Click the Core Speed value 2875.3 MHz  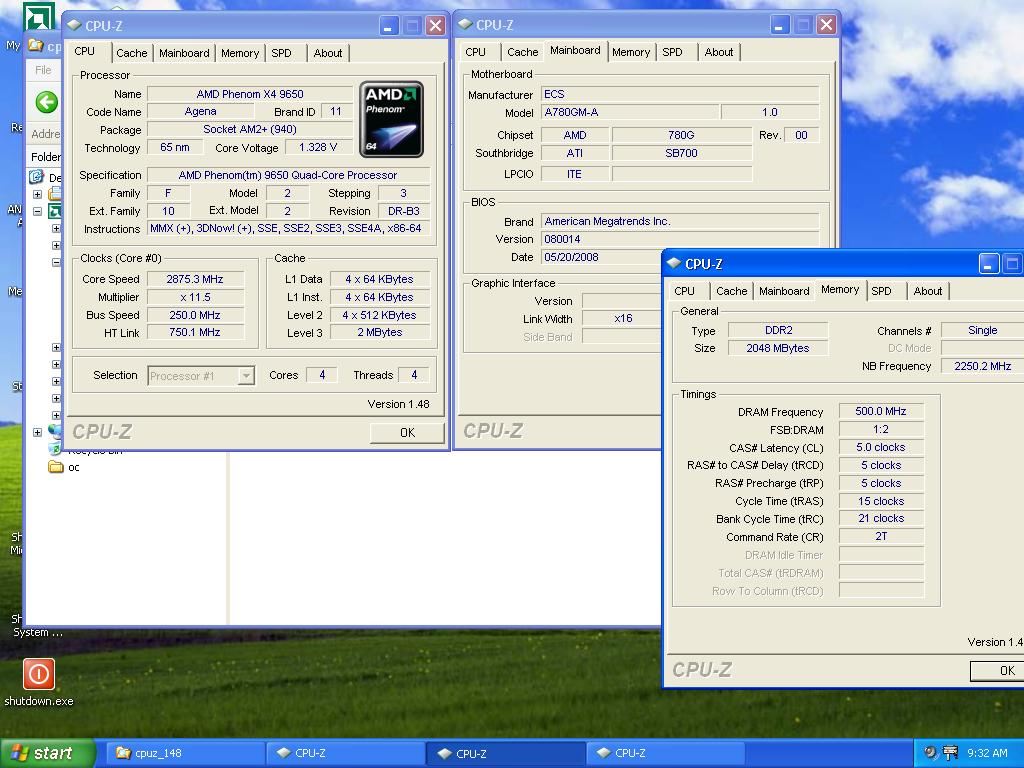195,280
